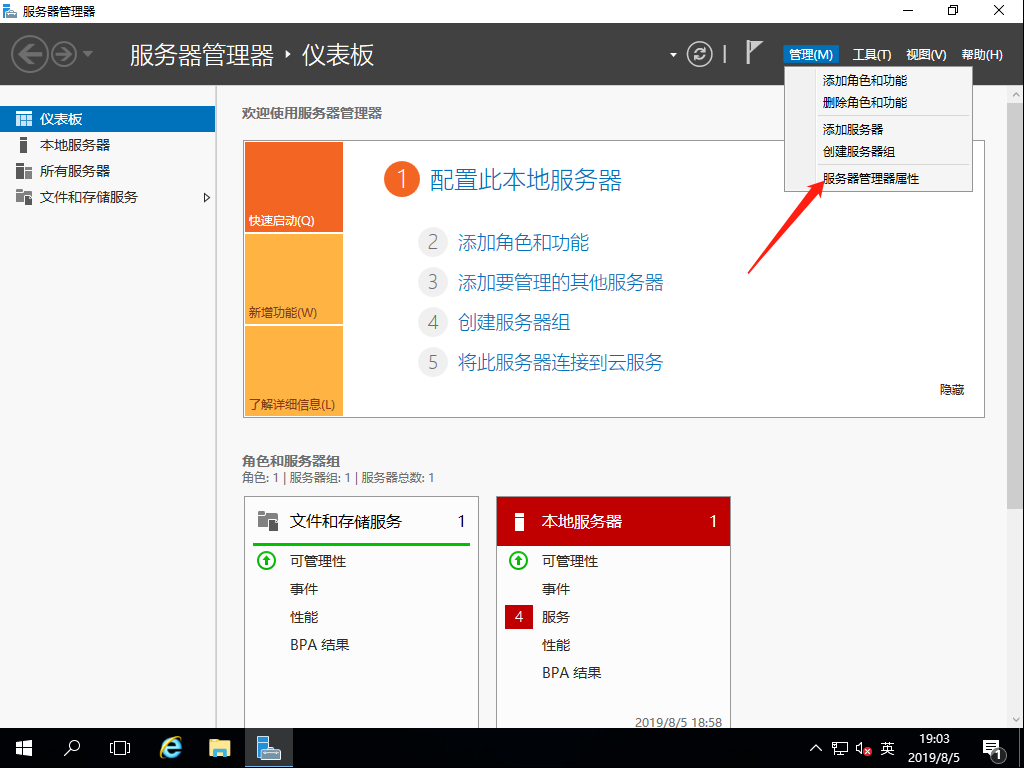Open taskbar search magnifier

tap(72, 748)
